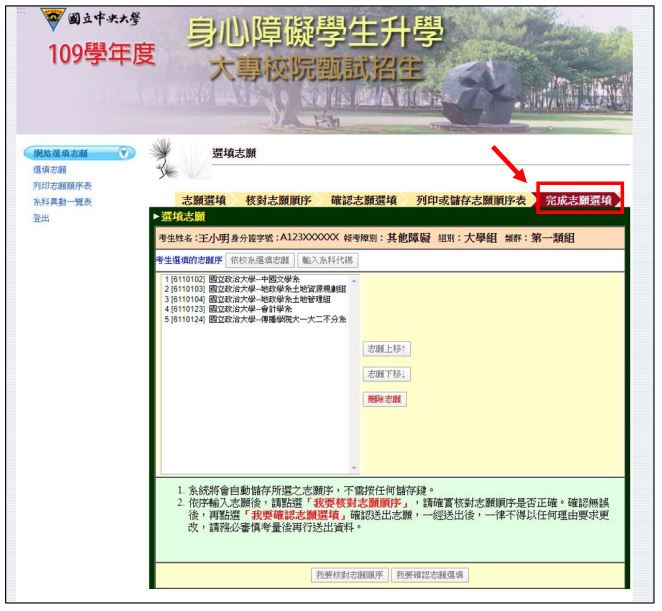Select list row 1 國立政治大學--中國文學系
The image size is (662, 611).
(x=256, y=280)
